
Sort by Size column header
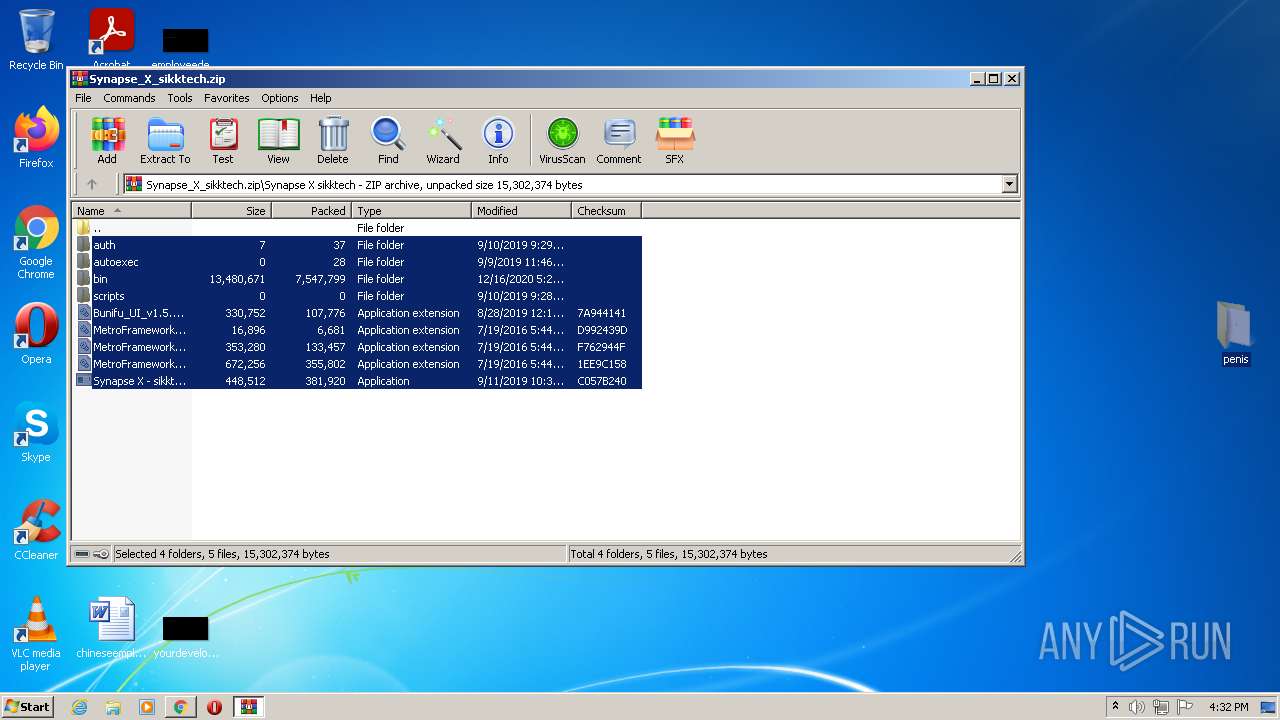tap(231, 211)
